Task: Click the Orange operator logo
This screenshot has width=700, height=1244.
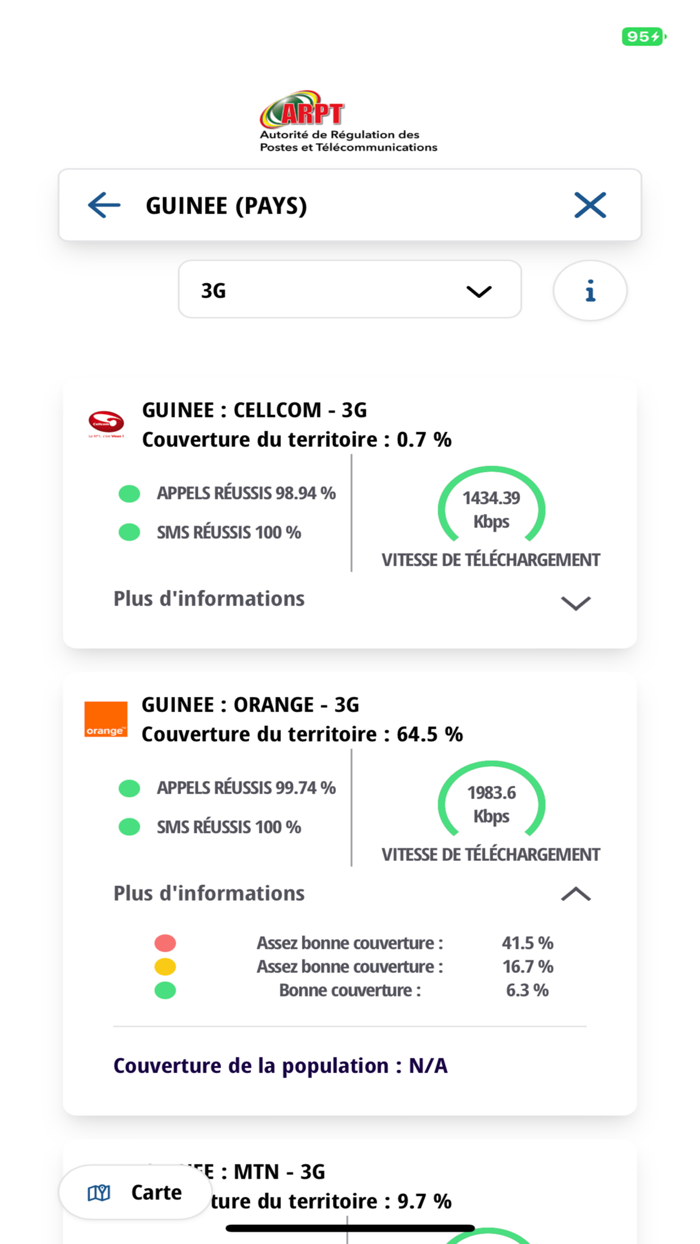Action: tap(106, 718)
